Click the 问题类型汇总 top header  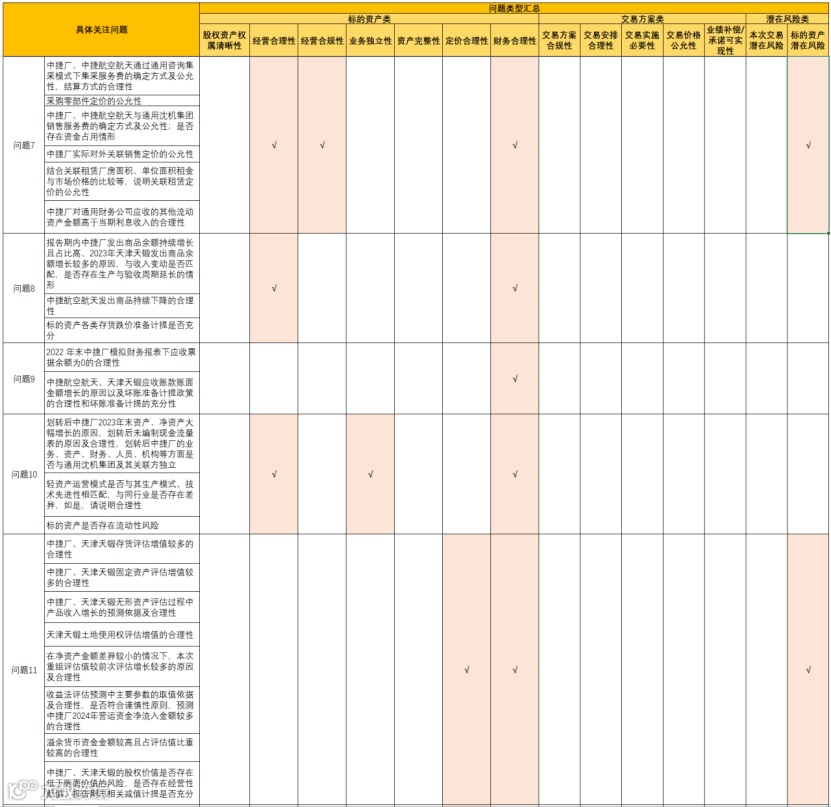tap(514, 8)
